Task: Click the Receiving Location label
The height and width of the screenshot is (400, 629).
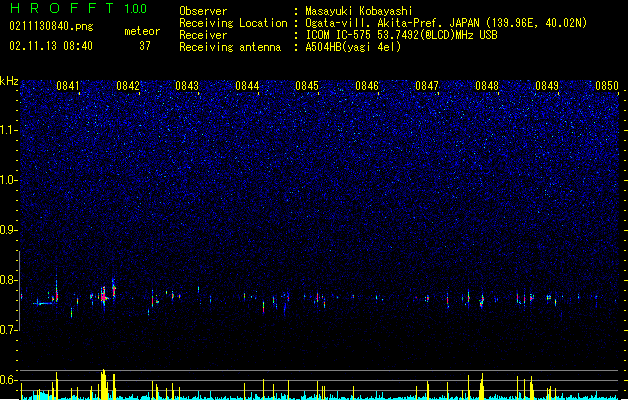Action: (x=233, y=23)
